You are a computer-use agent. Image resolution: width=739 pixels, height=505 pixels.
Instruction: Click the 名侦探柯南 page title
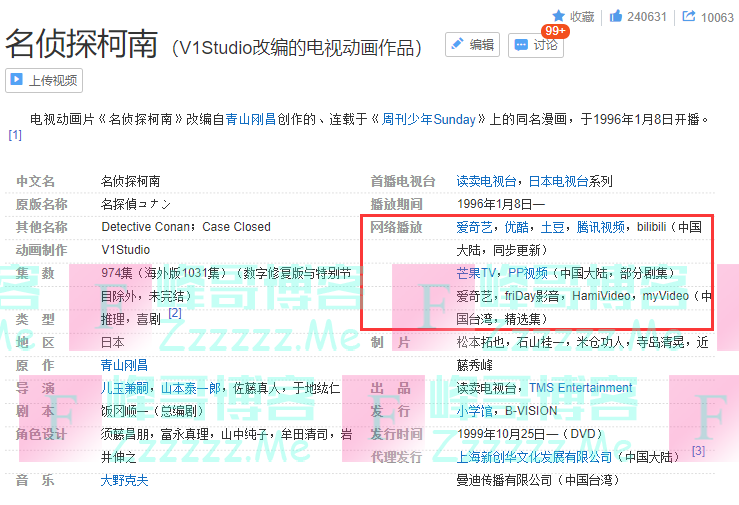pyautogui.click(x=82, y=44)
